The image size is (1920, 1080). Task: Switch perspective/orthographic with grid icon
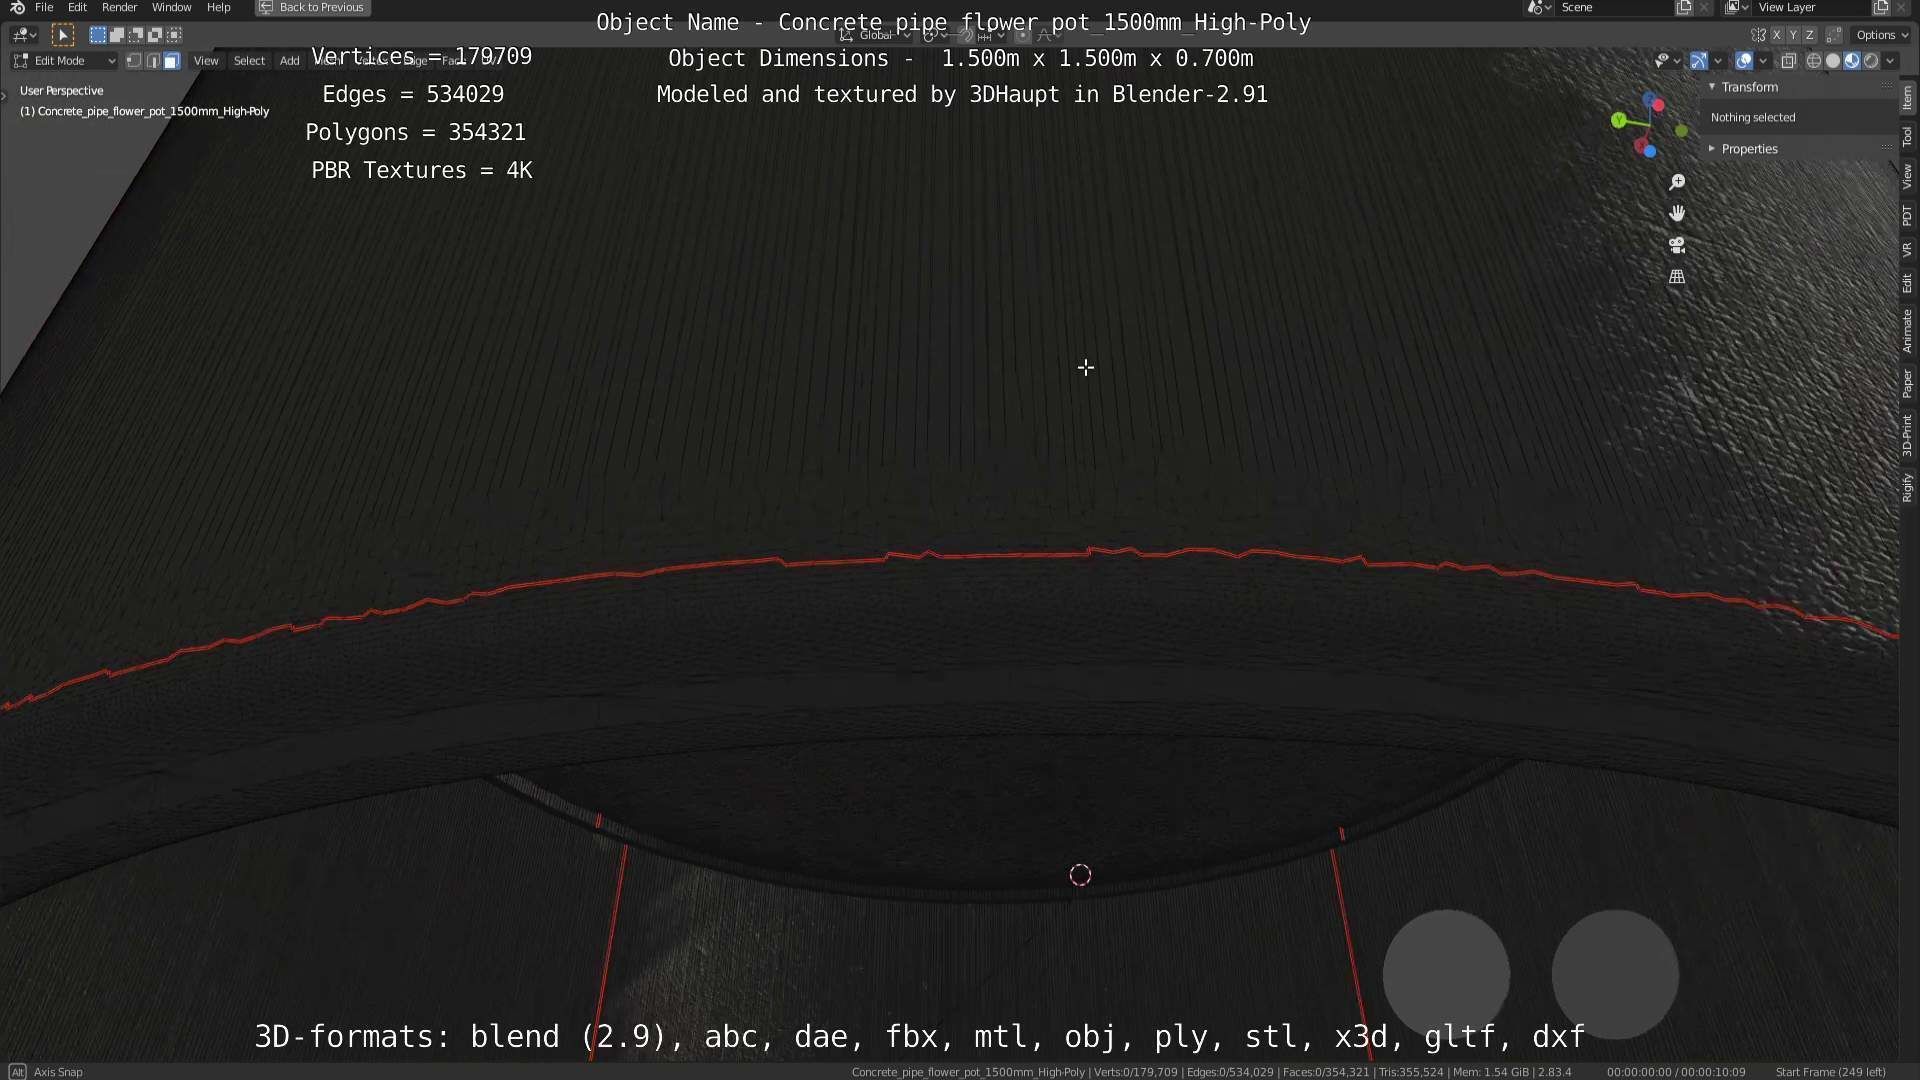[x=1677, y=277]
